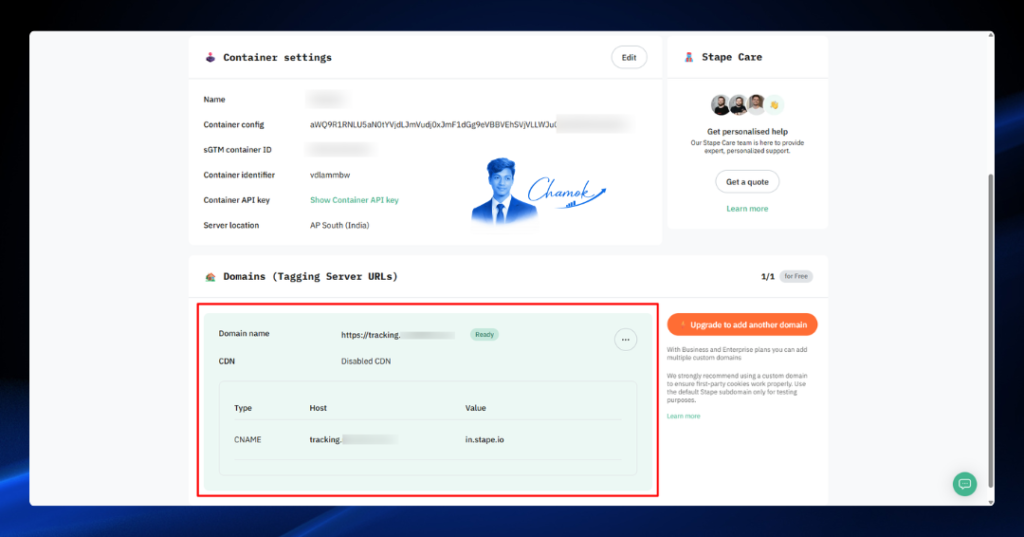Click the Stape Care team avatars
The height and width of the screenshot is (537, 1024).
click(x=739, y=105)
